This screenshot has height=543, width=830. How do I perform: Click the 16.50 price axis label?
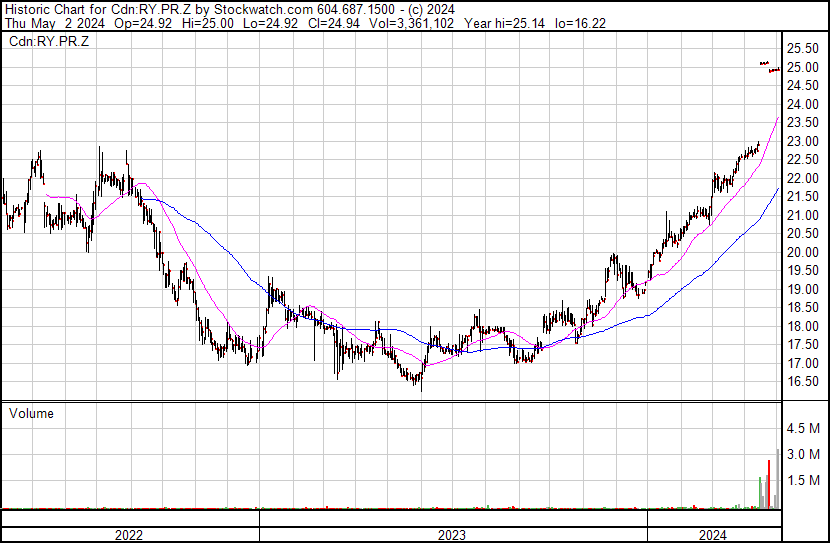tap(803, 382)
